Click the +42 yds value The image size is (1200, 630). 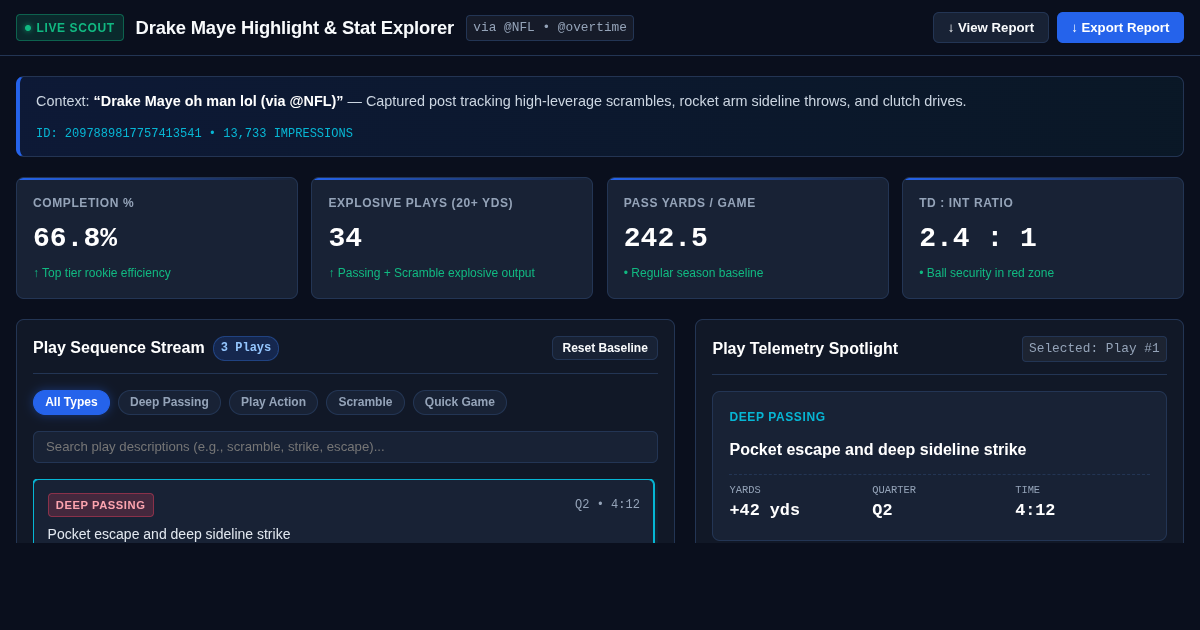765,510
